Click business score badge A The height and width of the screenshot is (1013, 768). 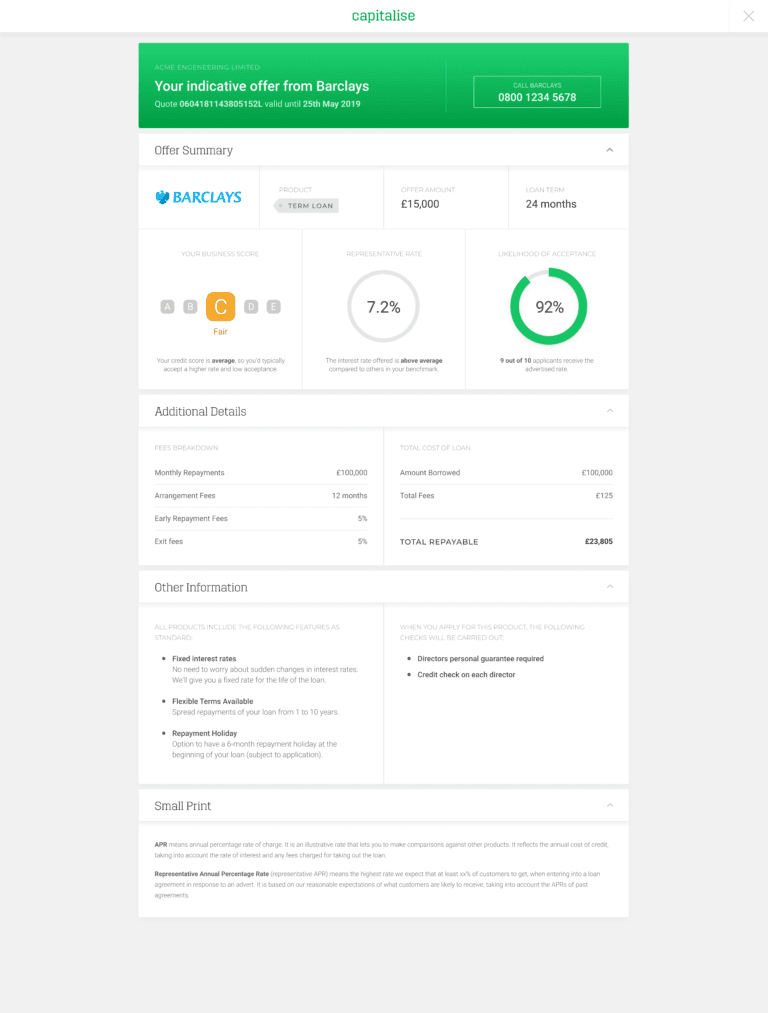point(167,307)
